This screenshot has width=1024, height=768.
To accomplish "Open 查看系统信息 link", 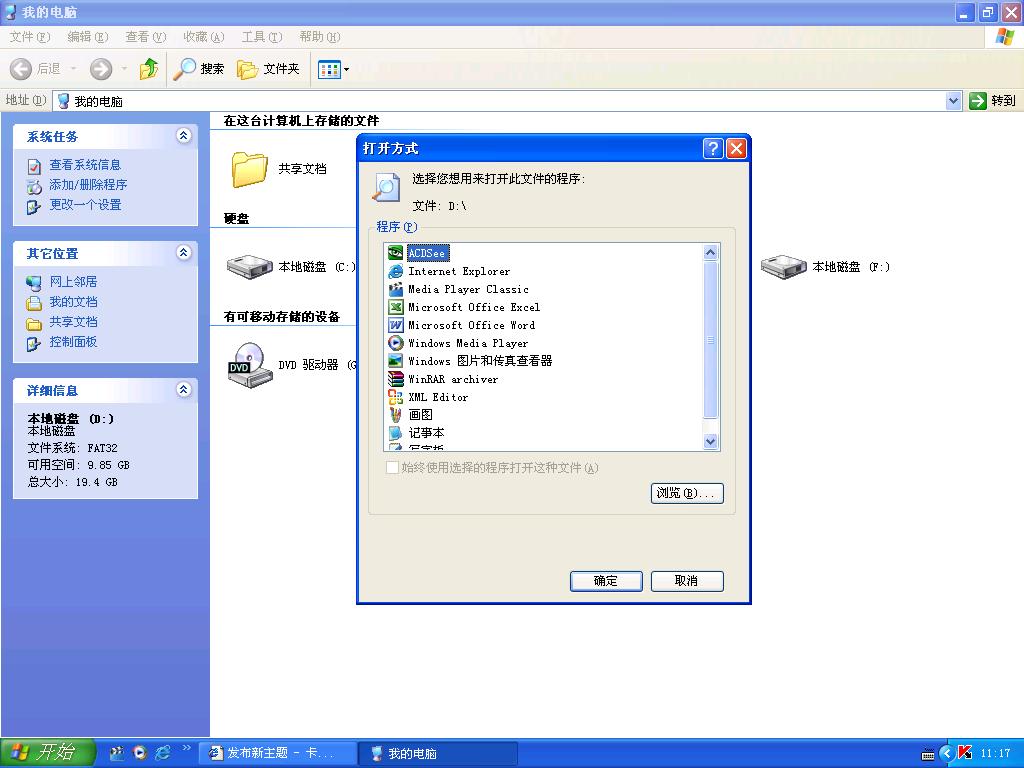I will coord(85,165).
